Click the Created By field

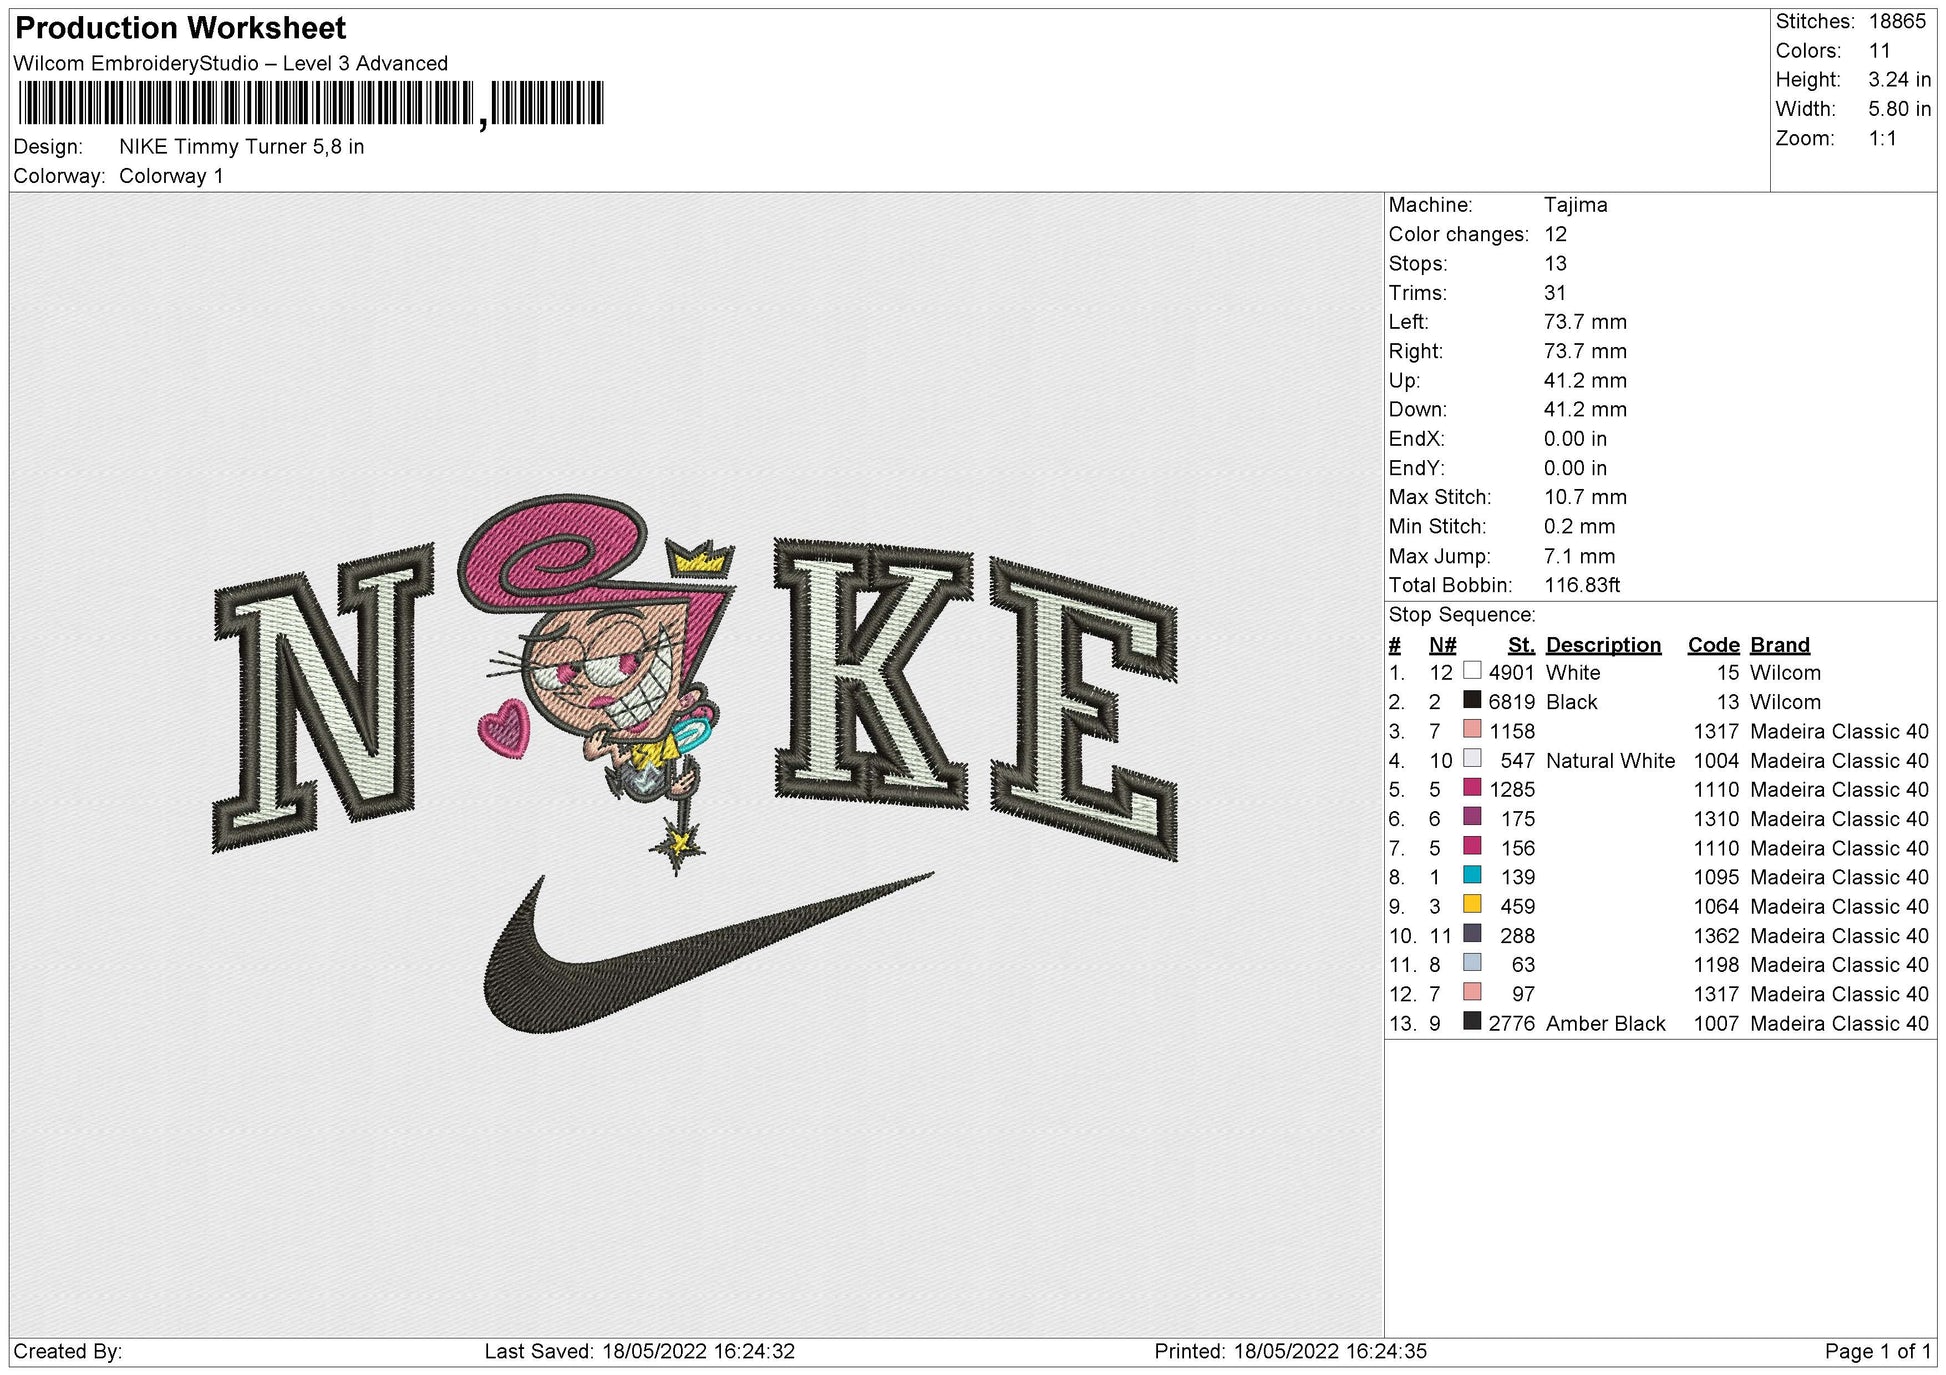click(x=68, y=1349)
